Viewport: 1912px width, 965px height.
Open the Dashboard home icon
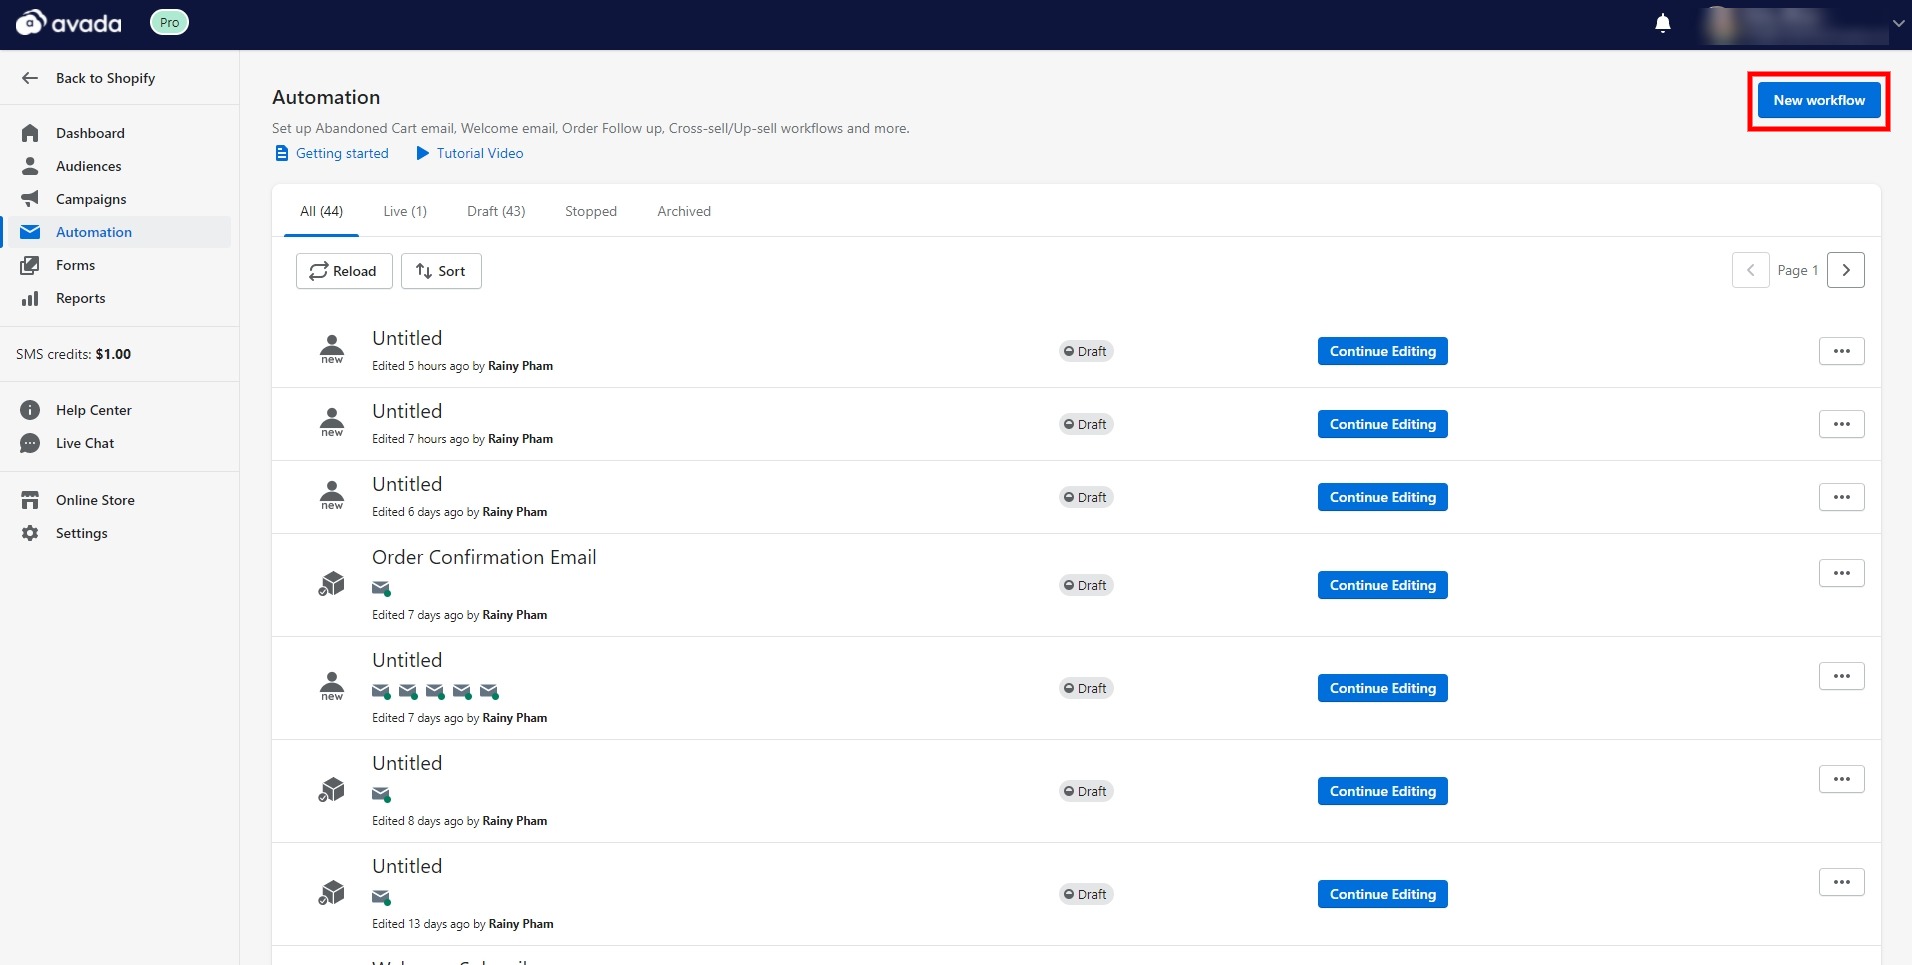click(30, 133)
